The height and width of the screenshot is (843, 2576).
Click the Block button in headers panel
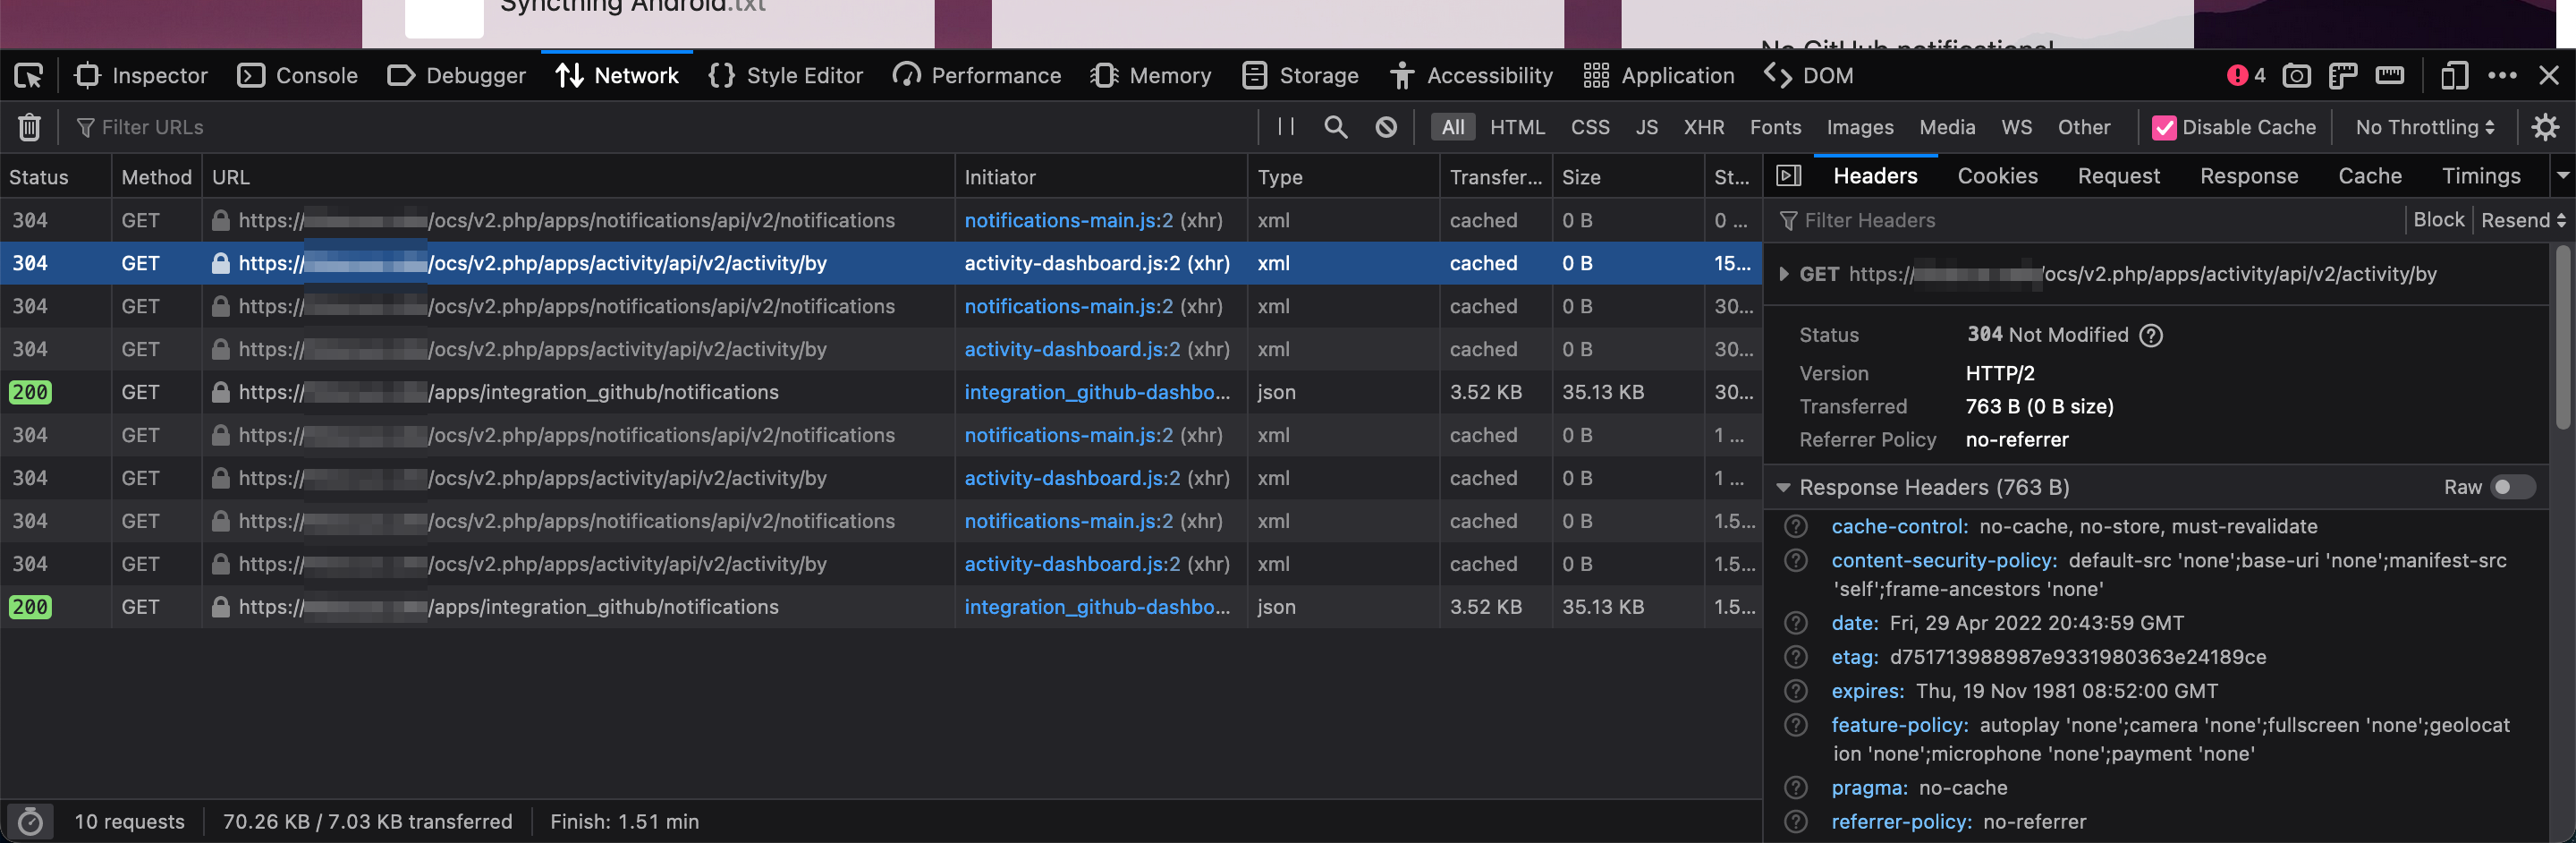[2439, 220]
